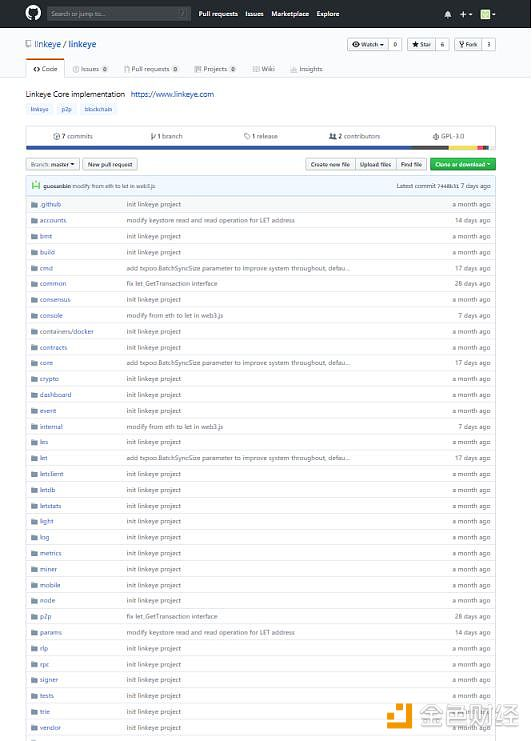Open the user avatar menu
Viewport: 532px width, 741px height.
click(488, 14)
